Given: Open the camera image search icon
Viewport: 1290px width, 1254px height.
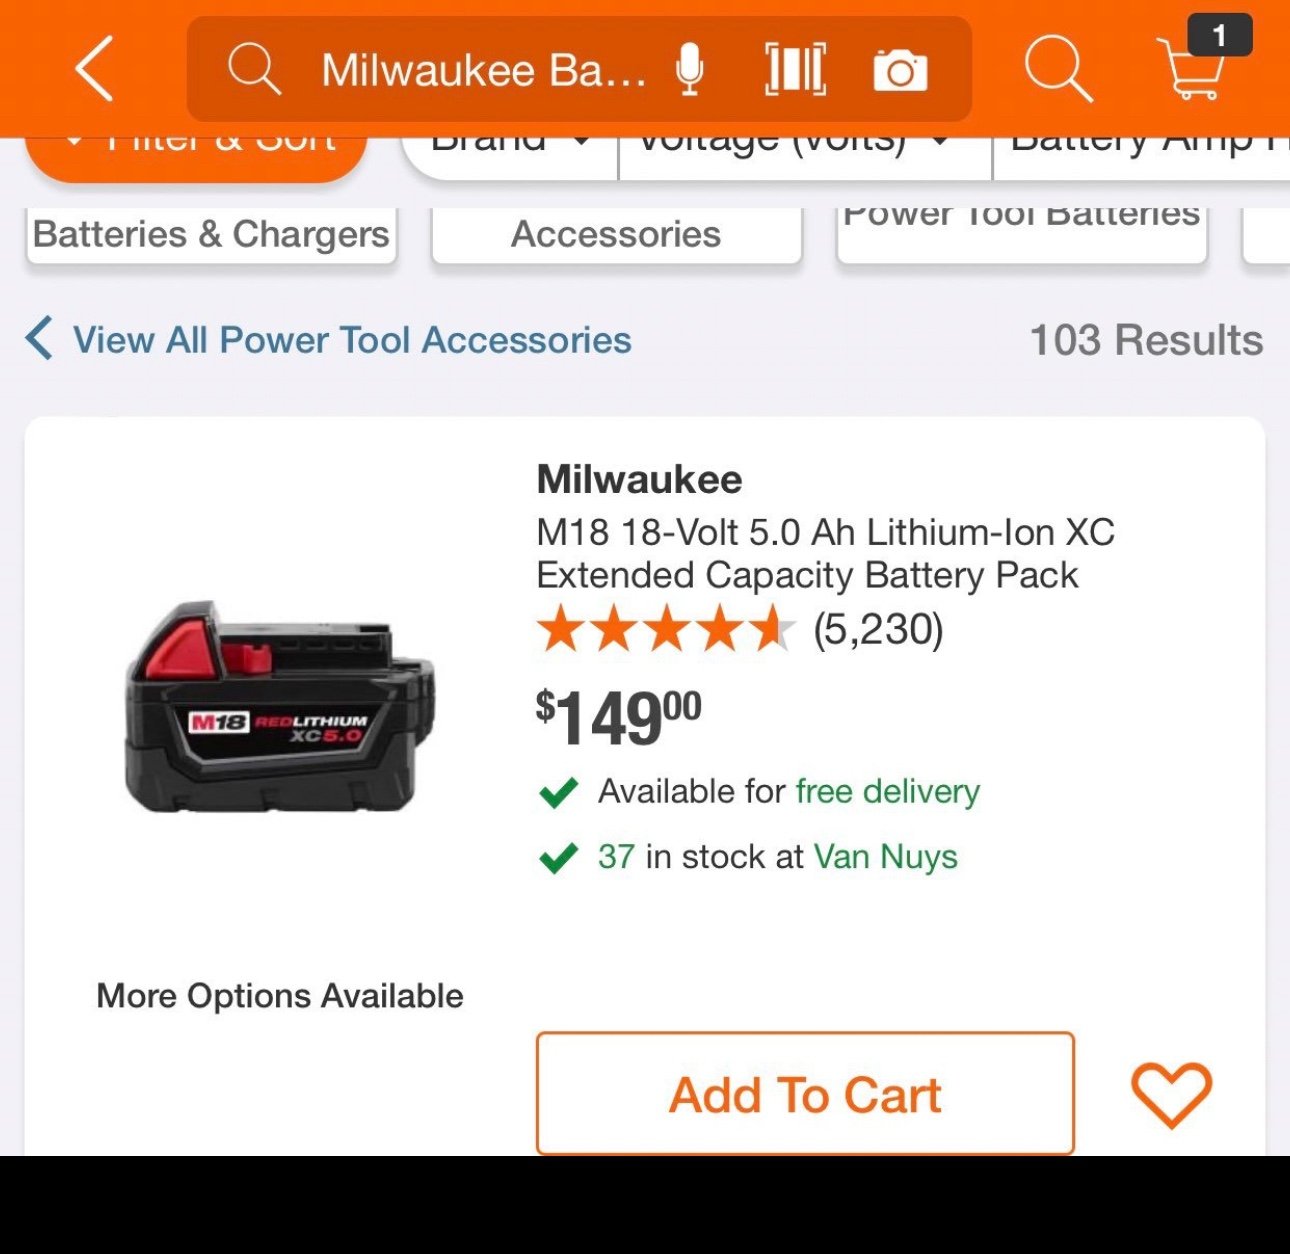Looking at the screenshot, I should [900, 71].
